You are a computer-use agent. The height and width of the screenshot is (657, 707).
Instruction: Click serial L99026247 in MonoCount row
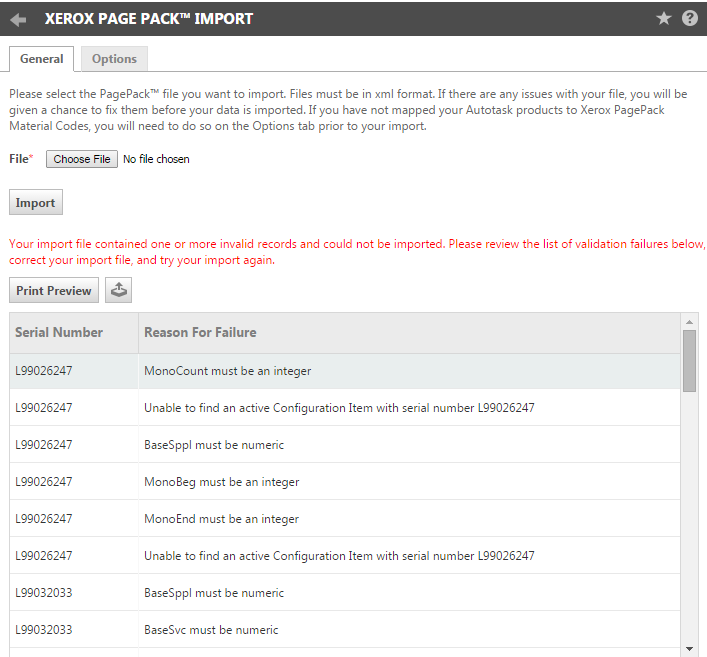[44, 371]
